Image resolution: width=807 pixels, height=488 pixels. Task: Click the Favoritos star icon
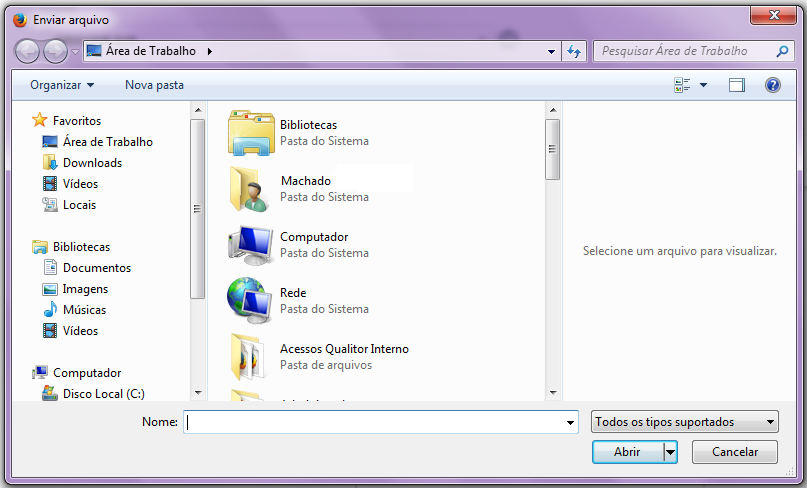[x=40, y=120]
